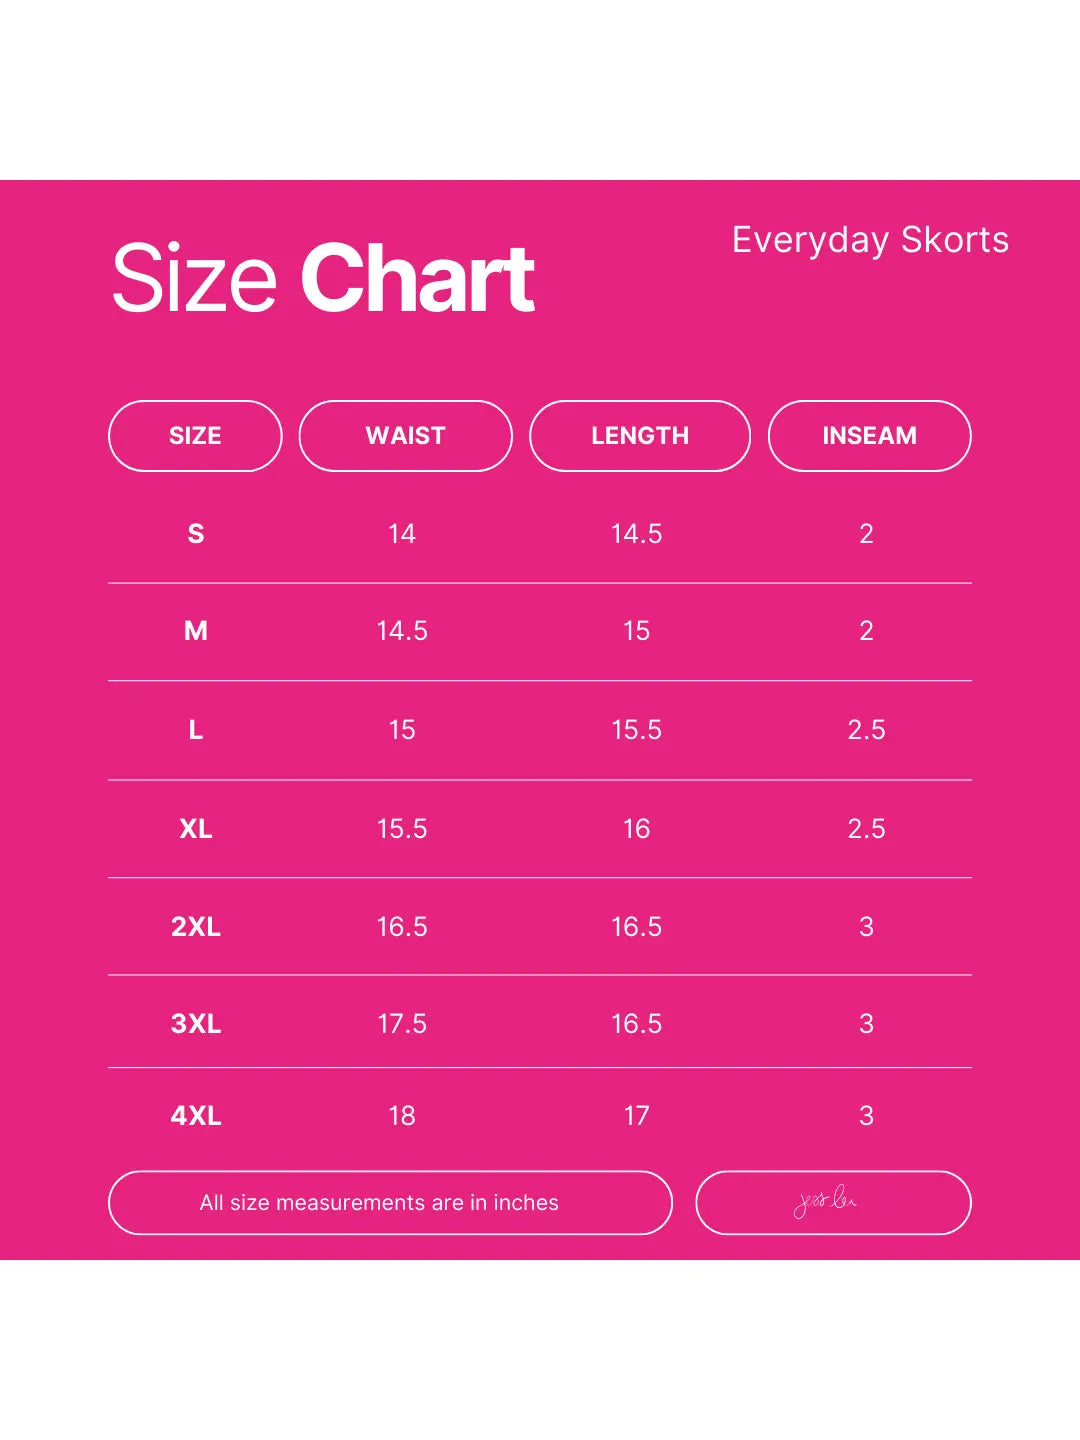Click the L waist value 15
Screen dimensions: 1080x1440
(402, 730)
